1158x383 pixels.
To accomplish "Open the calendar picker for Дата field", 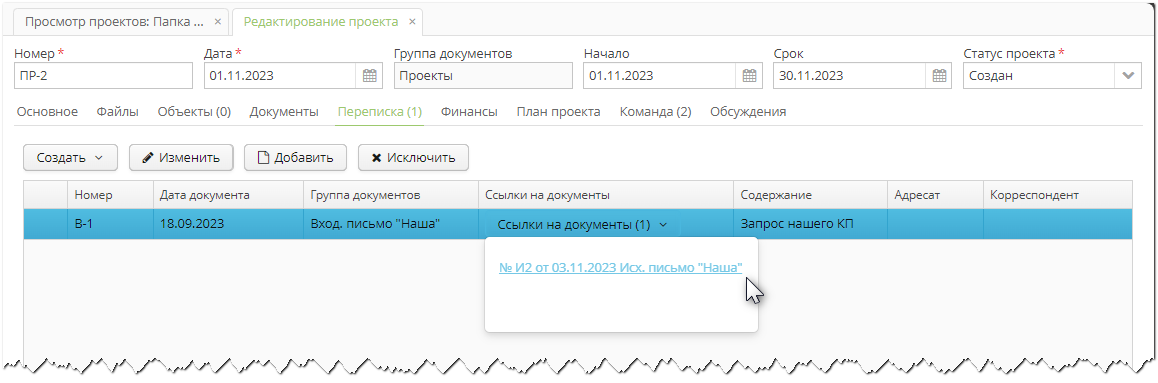I will [370, 75].
